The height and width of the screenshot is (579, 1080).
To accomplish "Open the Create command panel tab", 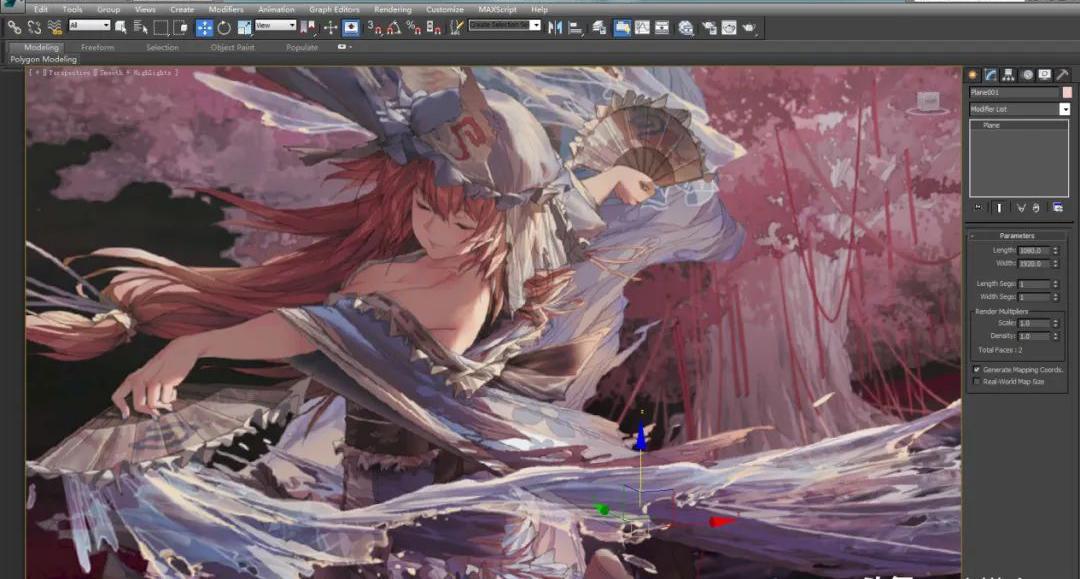I will [x=973, y=74].
